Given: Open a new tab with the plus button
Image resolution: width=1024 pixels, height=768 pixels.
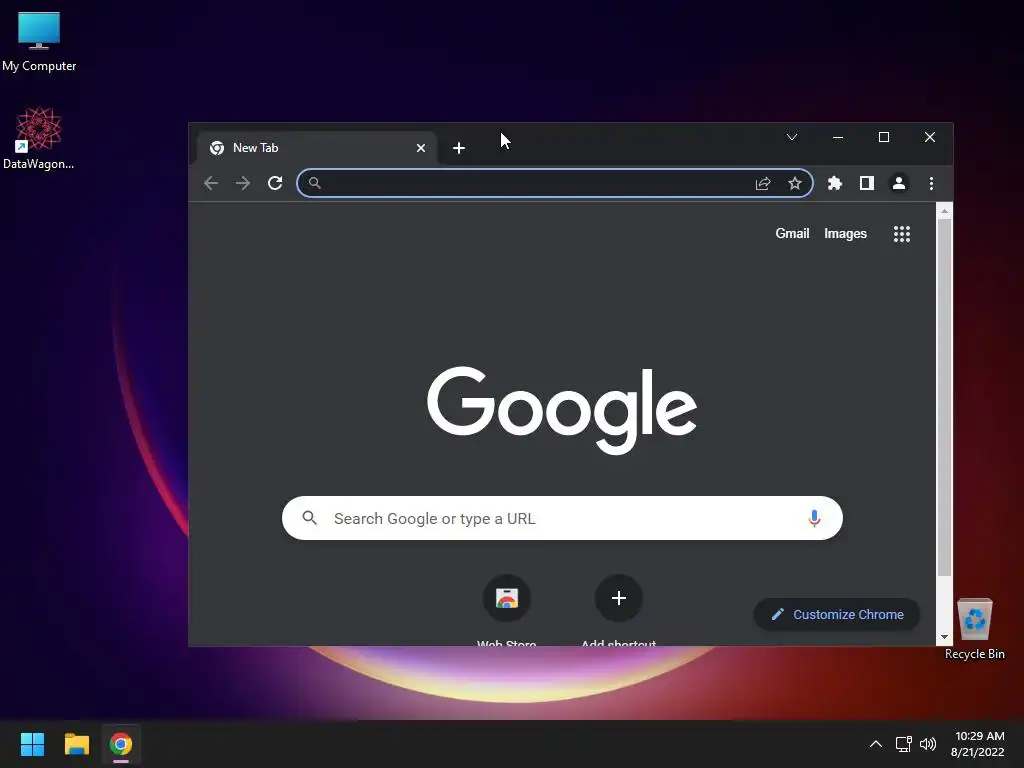Looking at the screenshot, I should pyautogui.click(x=458, y=148).
